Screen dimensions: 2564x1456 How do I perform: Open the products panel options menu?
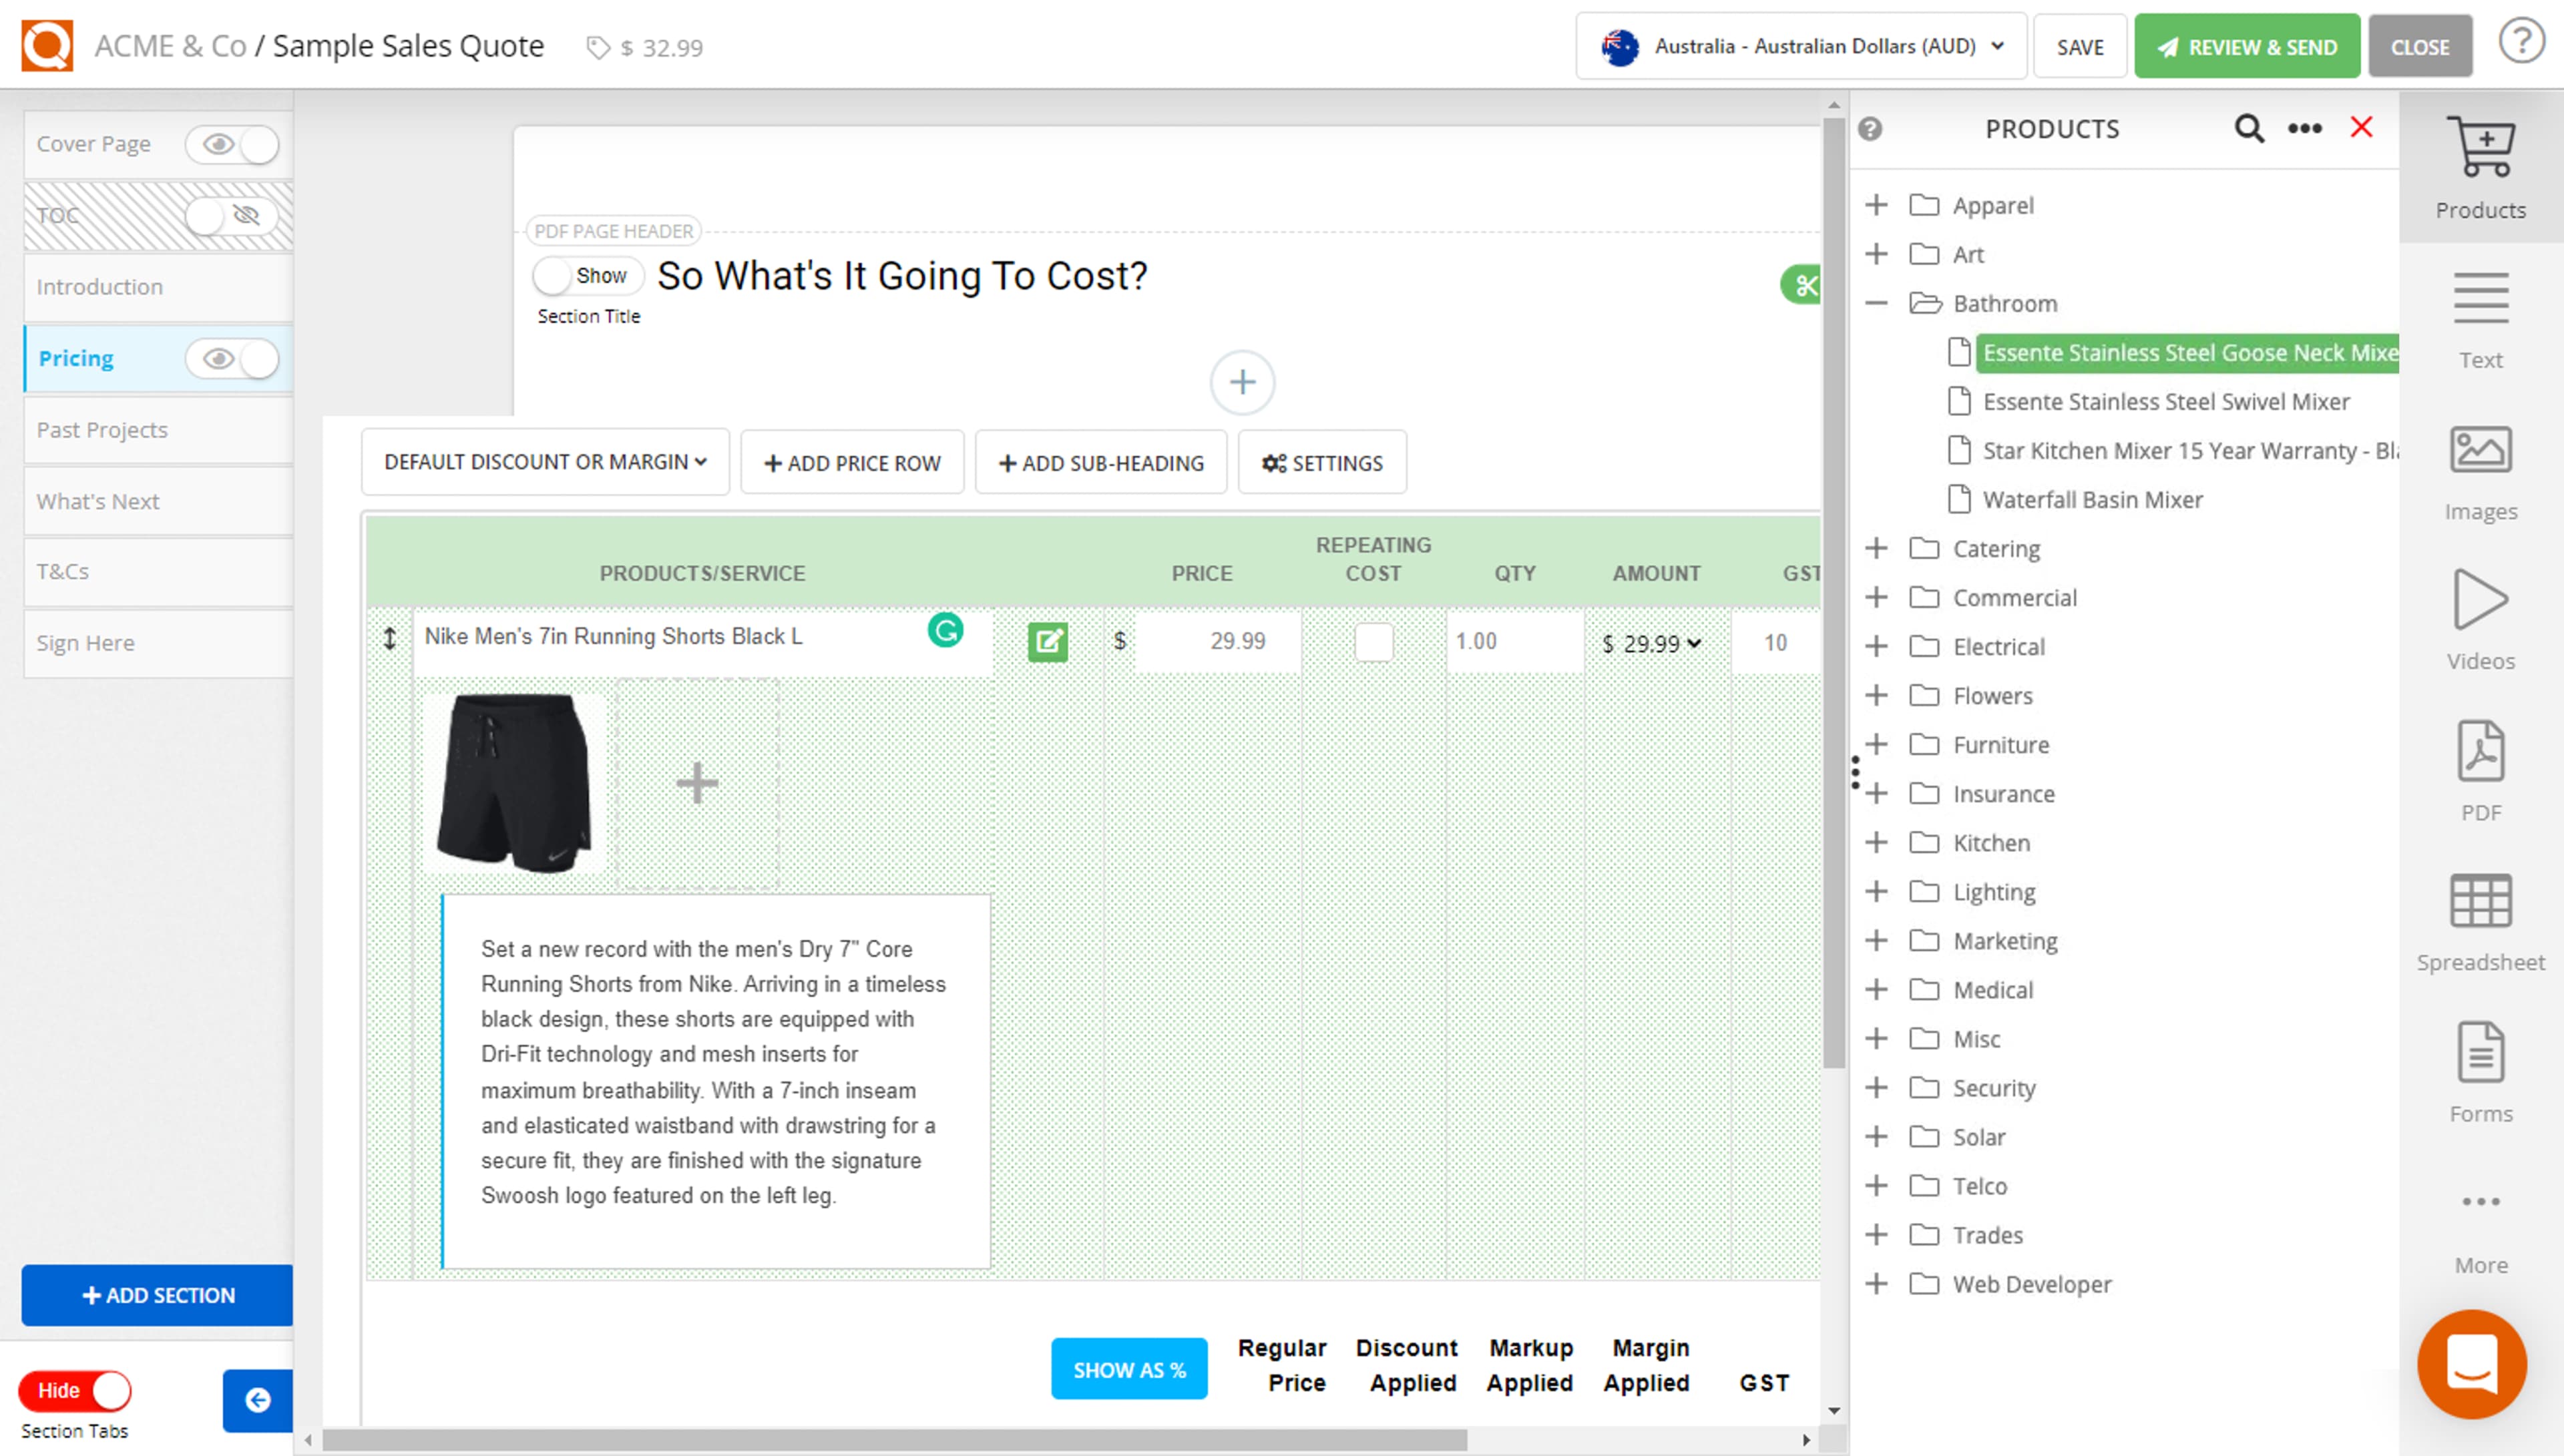2304,128
